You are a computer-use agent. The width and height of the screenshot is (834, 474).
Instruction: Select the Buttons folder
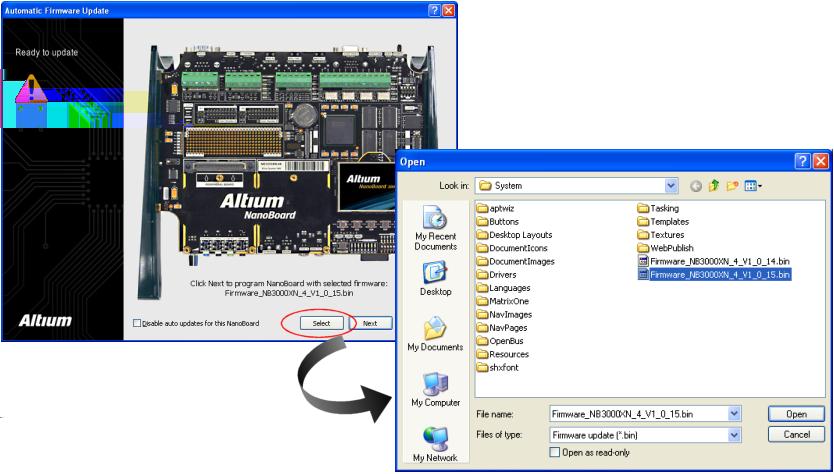point(498,222)
